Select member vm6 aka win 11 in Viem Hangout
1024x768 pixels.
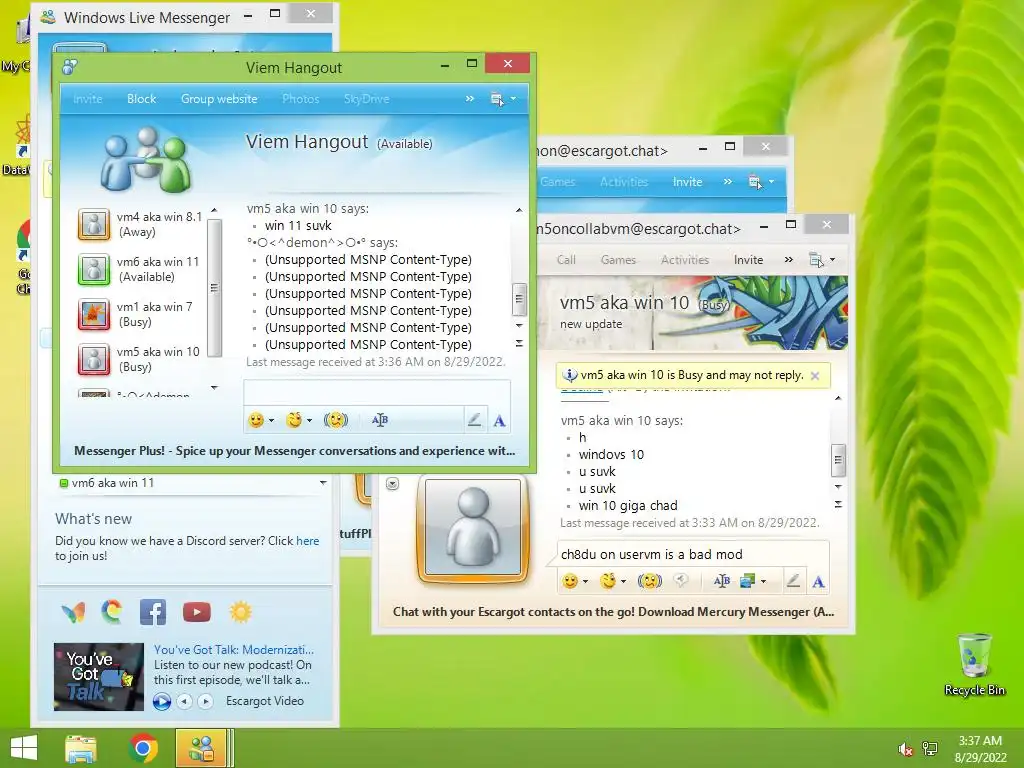[x=138, y=269]
